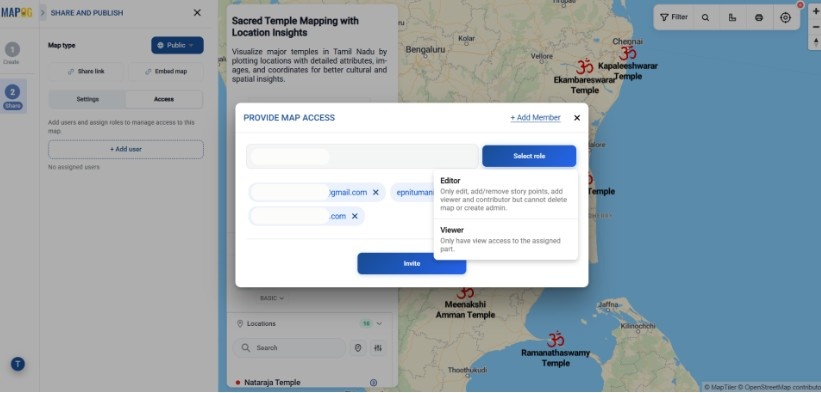
Task: Collapse the Locations section chevron
Action: [379, 324]
